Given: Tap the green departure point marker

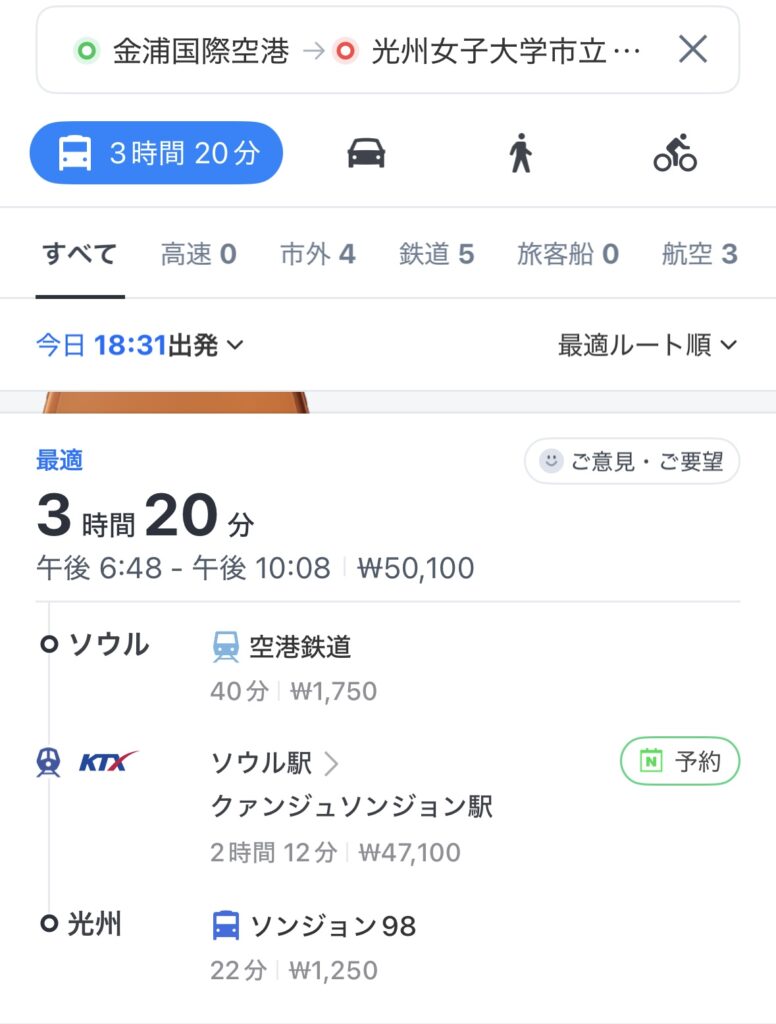Looking at the screenshot, I should tap(87, 51).
